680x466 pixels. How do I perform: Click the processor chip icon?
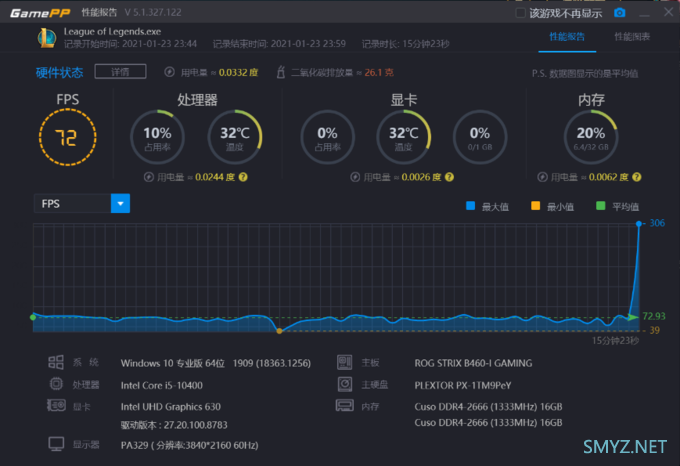coord(56,384)
